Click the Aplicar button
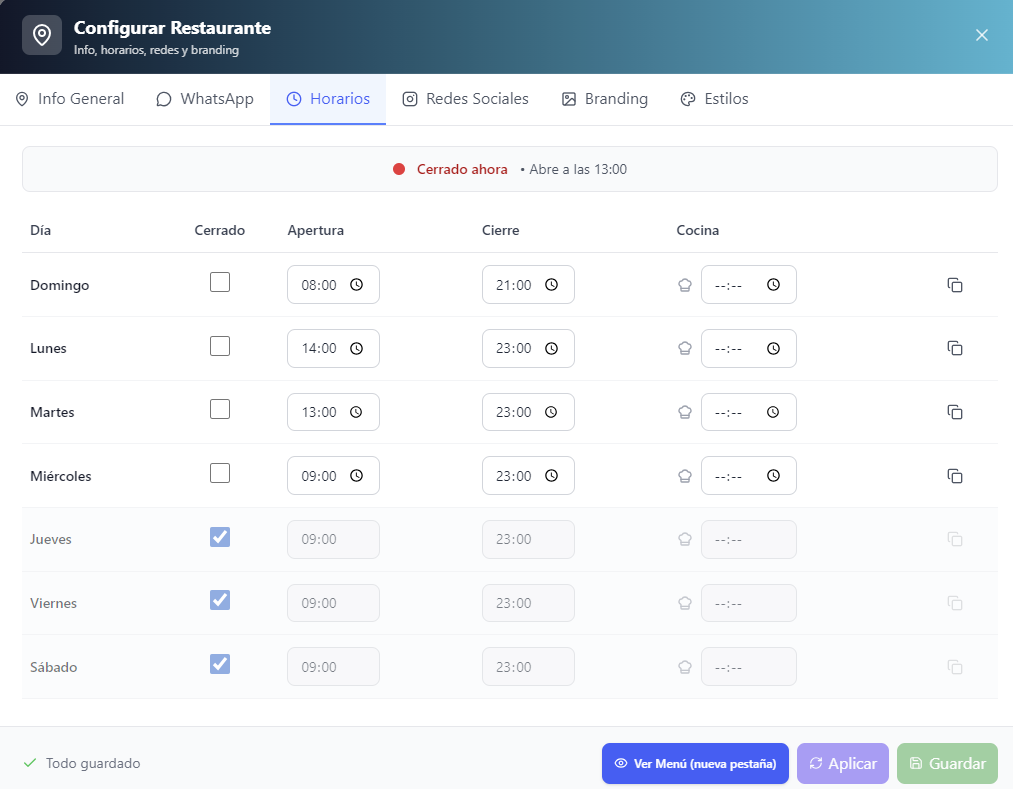Image resolution: width=1013 pixels, height=789 pixels. click(x=842, y=763)
